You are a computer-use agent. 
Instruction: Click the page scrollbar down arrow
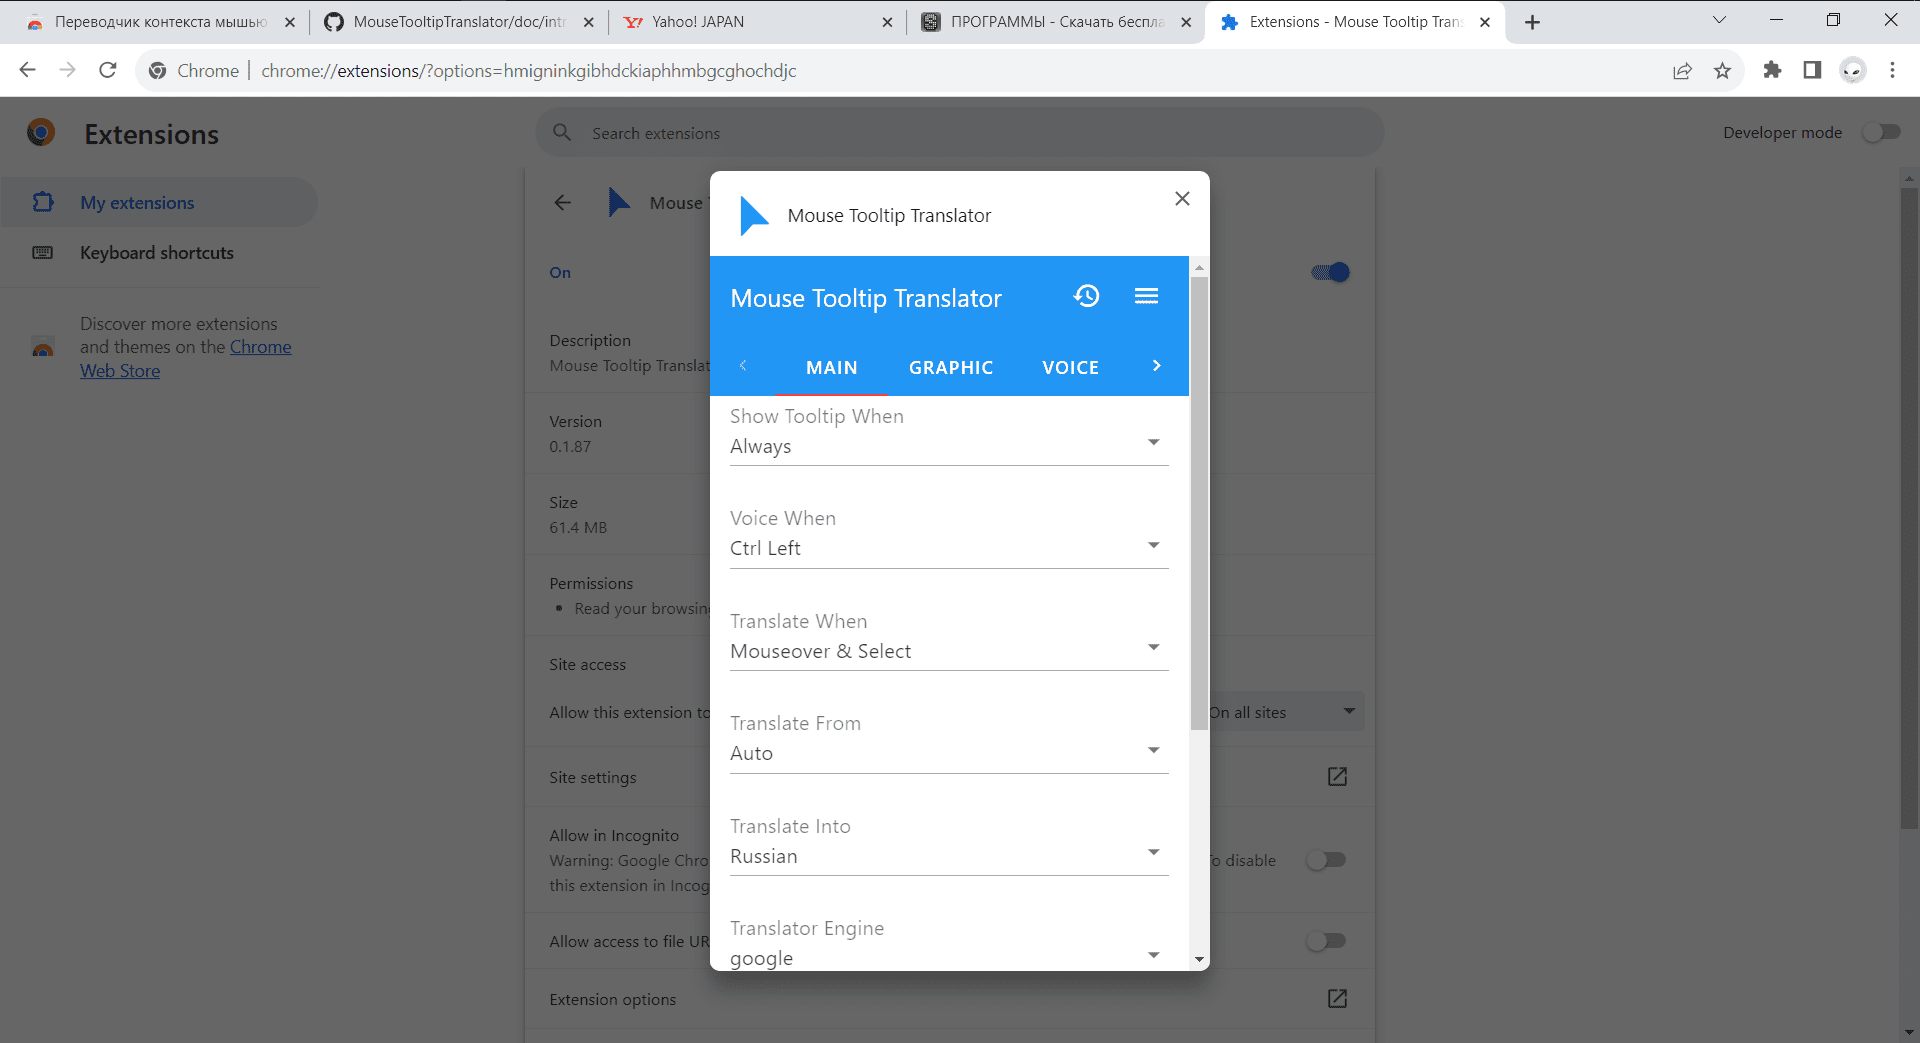[1909, 1032]
